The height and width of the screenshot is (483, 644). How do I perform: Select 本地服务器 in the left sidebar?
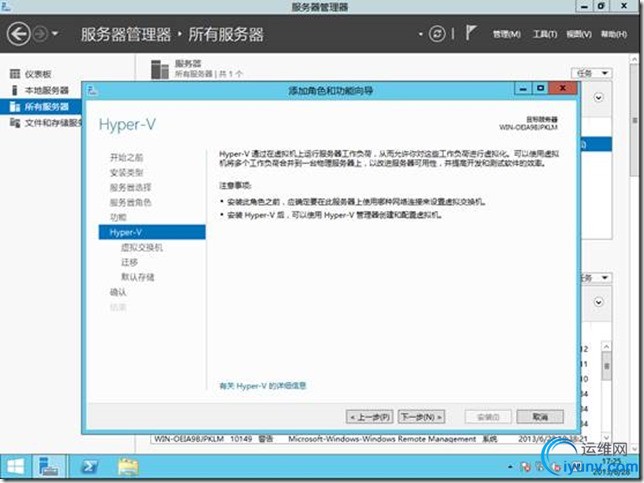(x=46, y=90)
